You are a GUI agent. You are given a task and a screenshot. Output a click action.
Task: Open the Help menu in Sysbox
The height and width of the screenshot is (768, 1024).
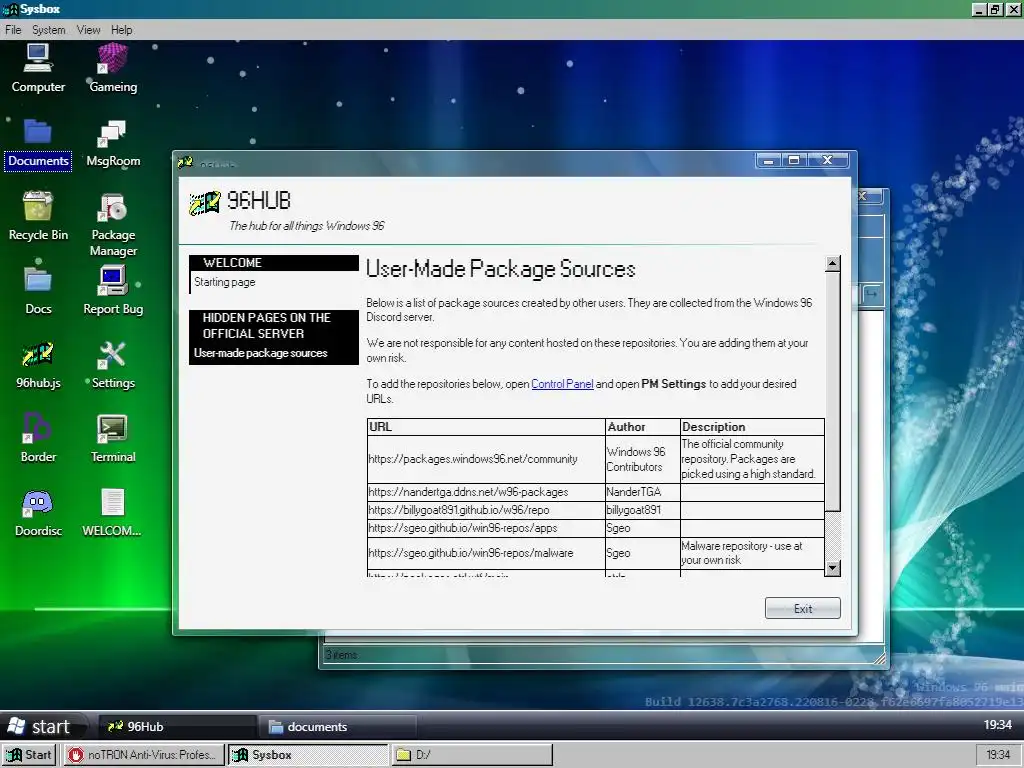[121, 29]
